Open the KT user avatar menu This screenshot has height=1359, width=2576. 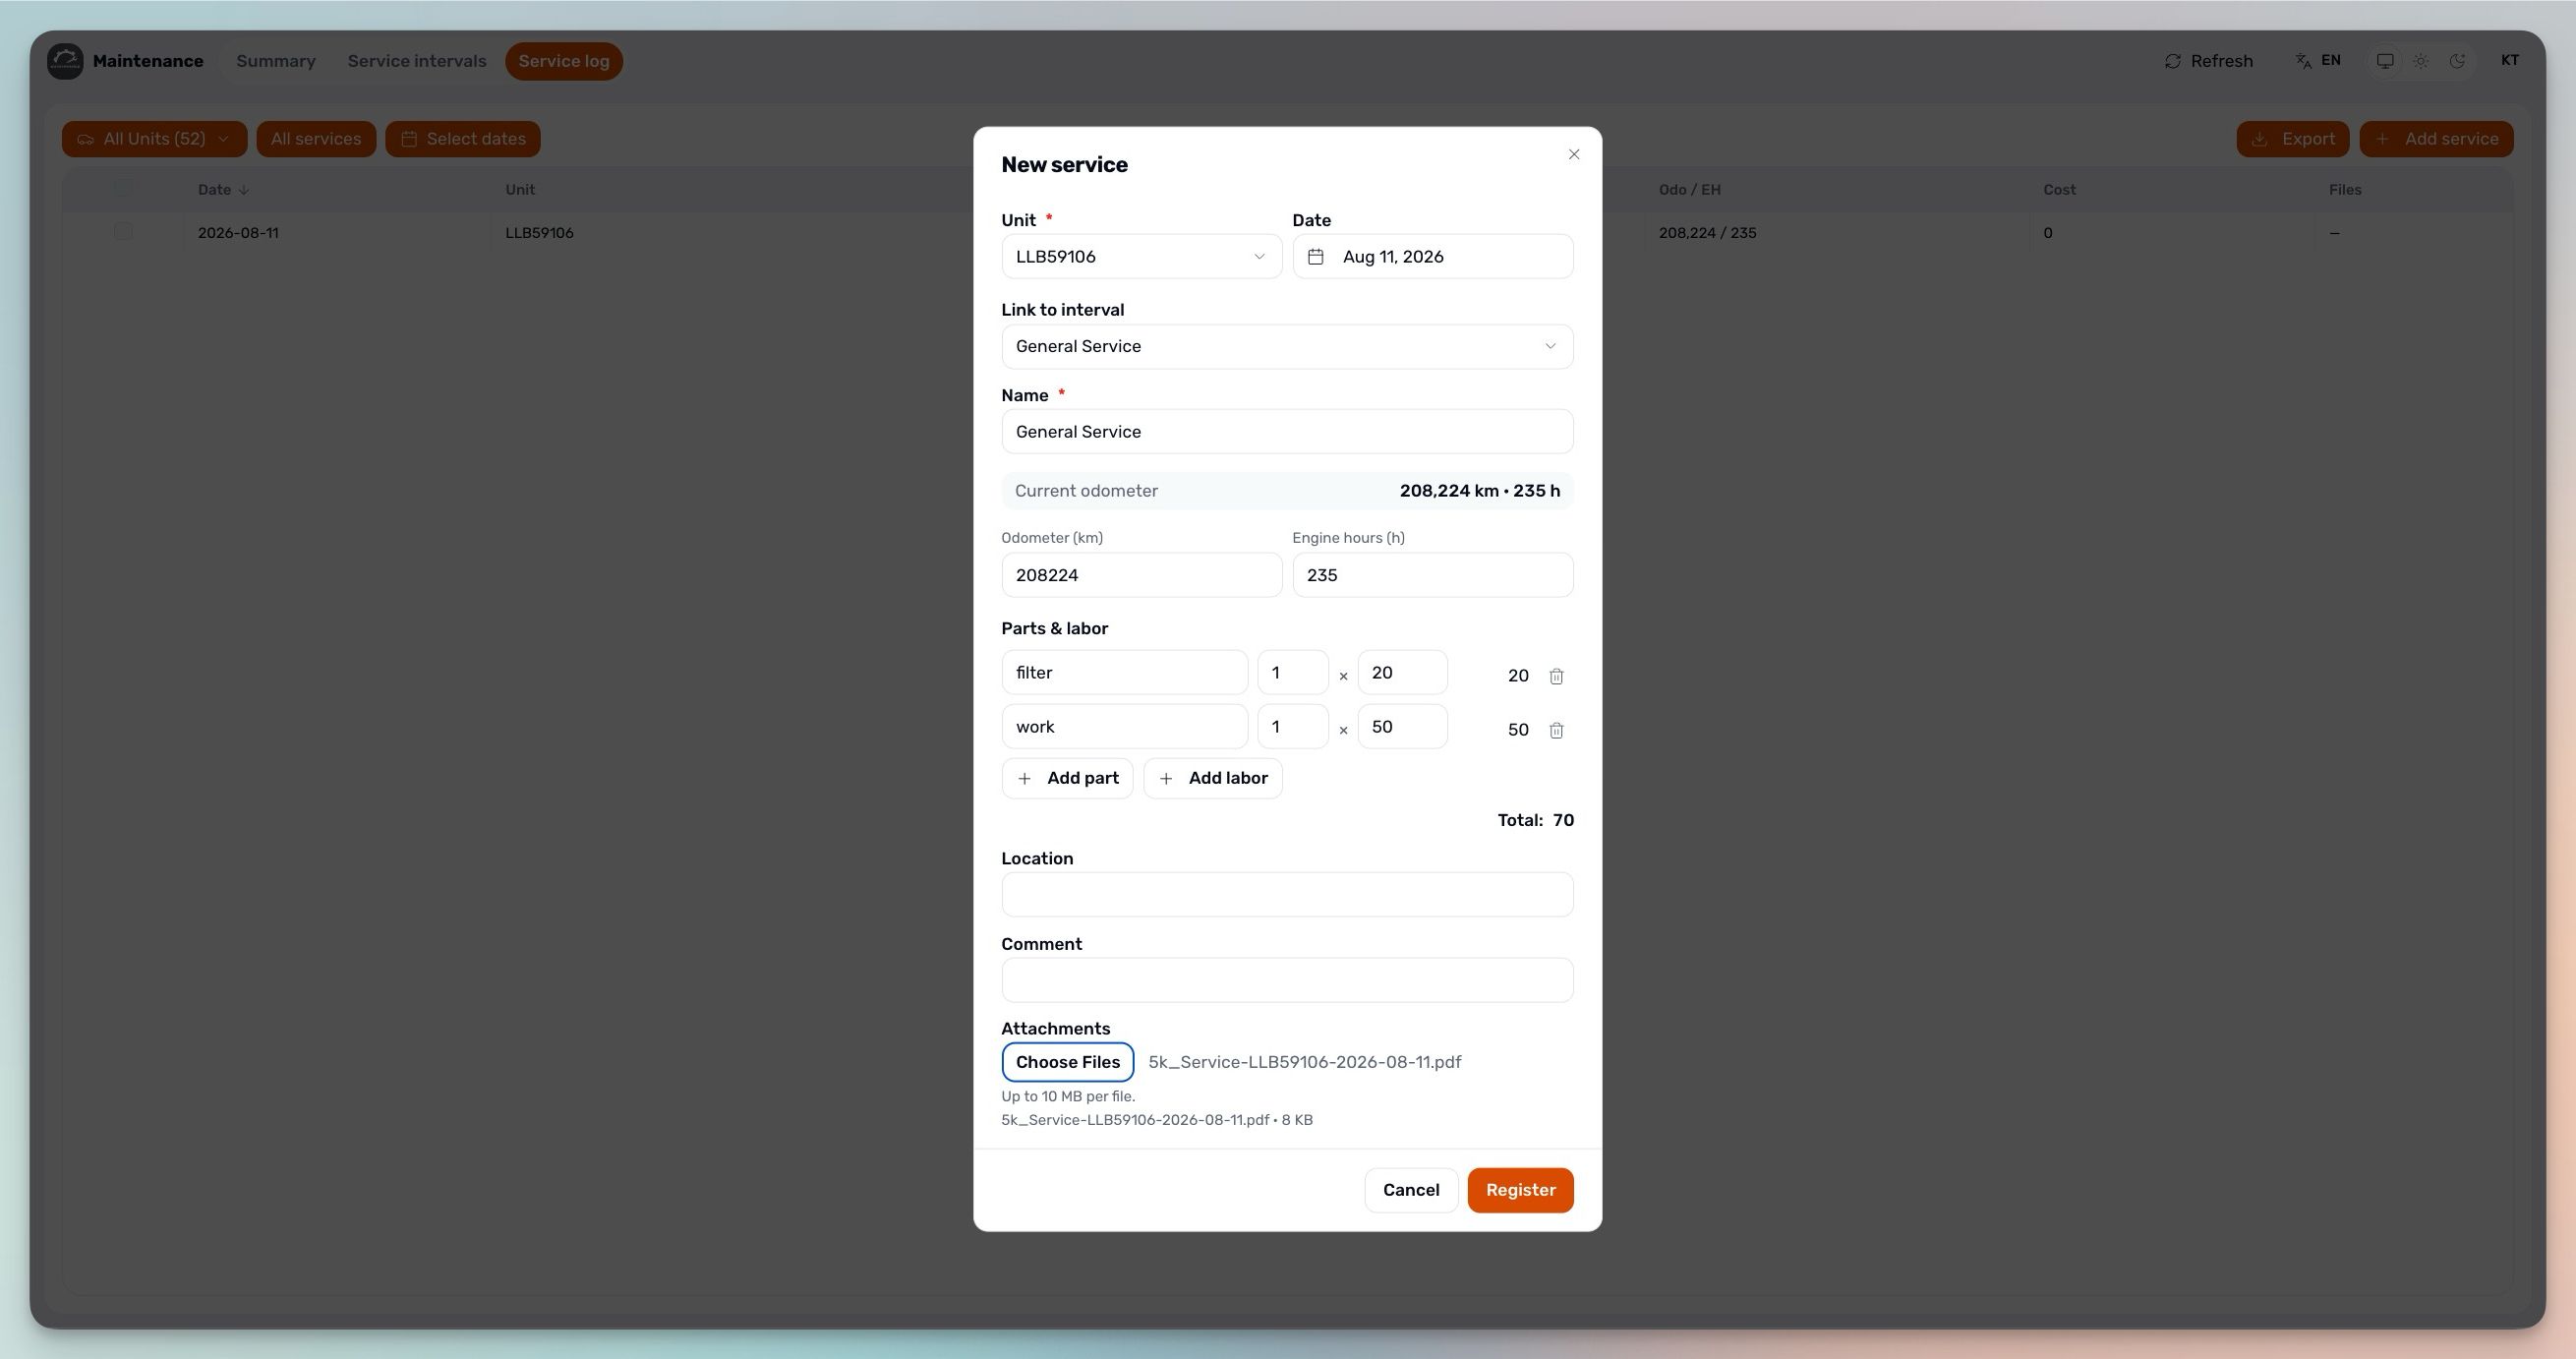2510,61
